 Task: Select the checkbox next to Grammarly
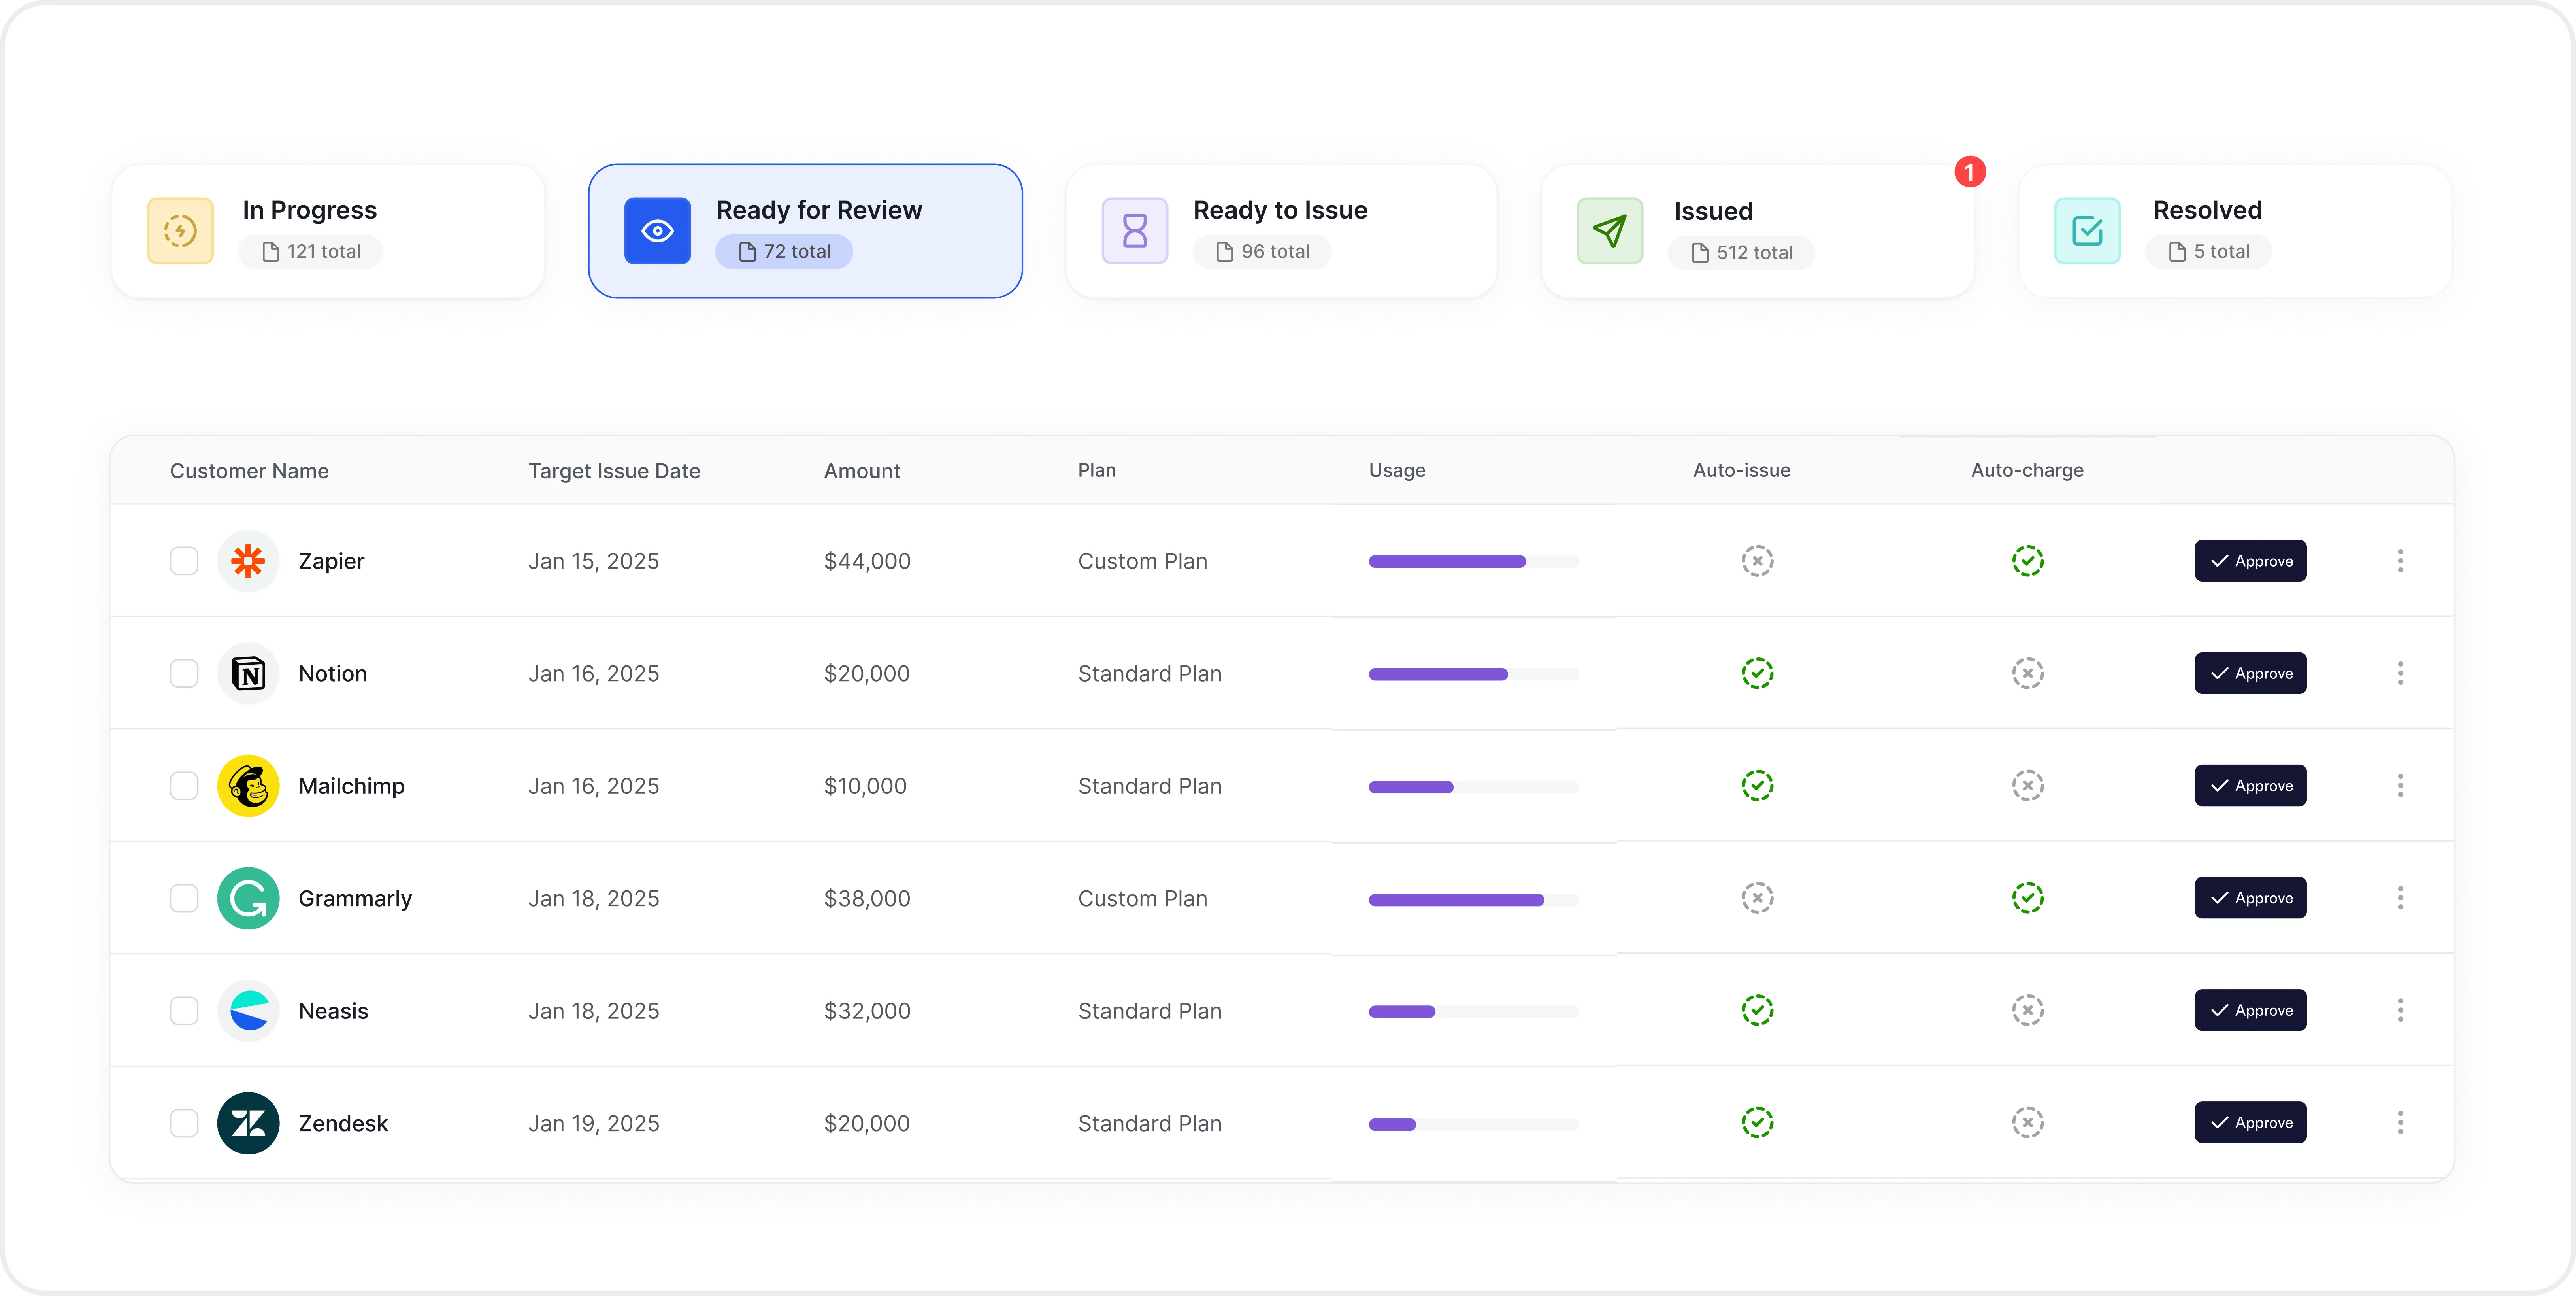coord(184,898)
